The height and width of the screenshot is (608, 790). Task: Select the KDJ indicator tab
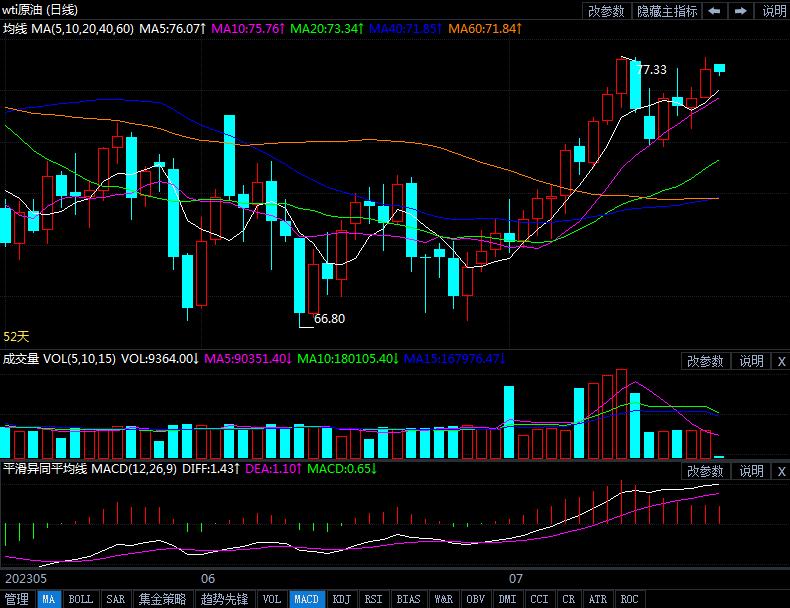click(342, 599)
